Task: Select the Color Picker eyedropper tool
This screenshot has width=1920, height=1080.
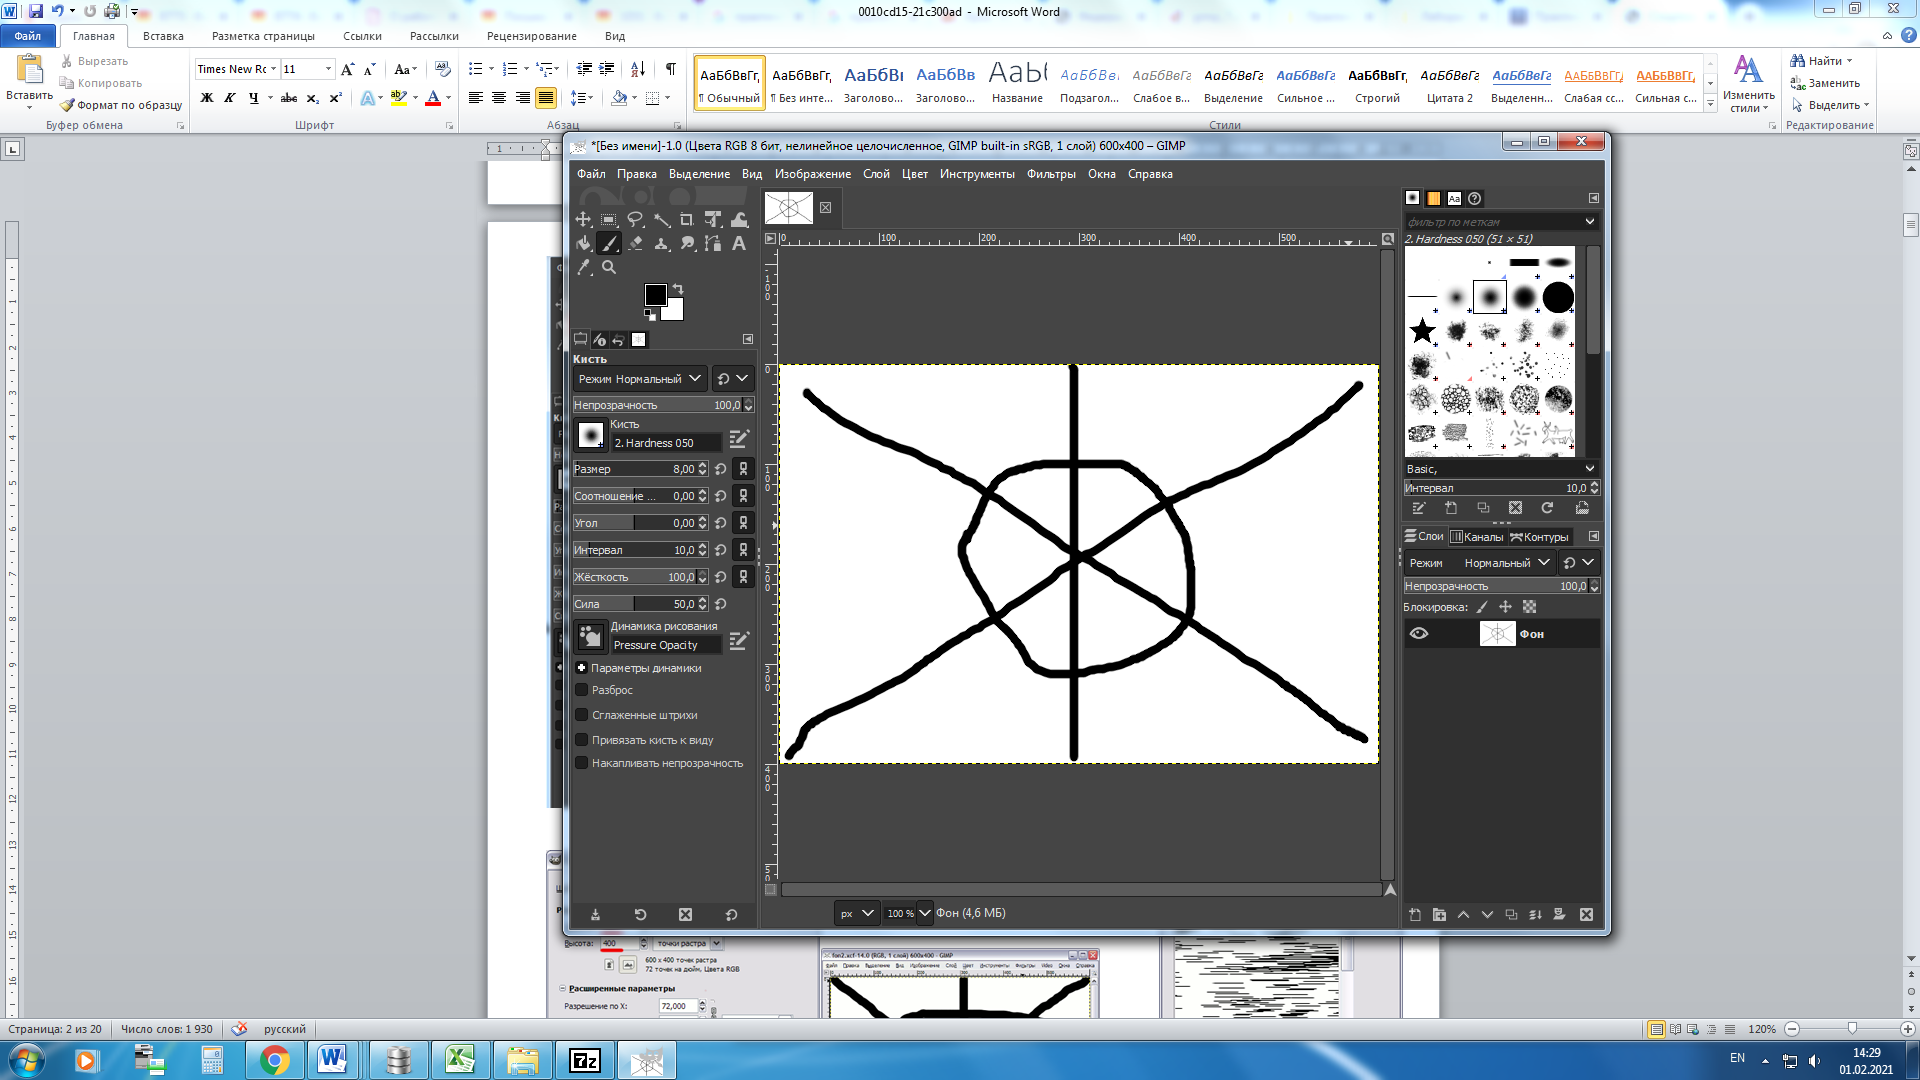Action: pos(583,267)
